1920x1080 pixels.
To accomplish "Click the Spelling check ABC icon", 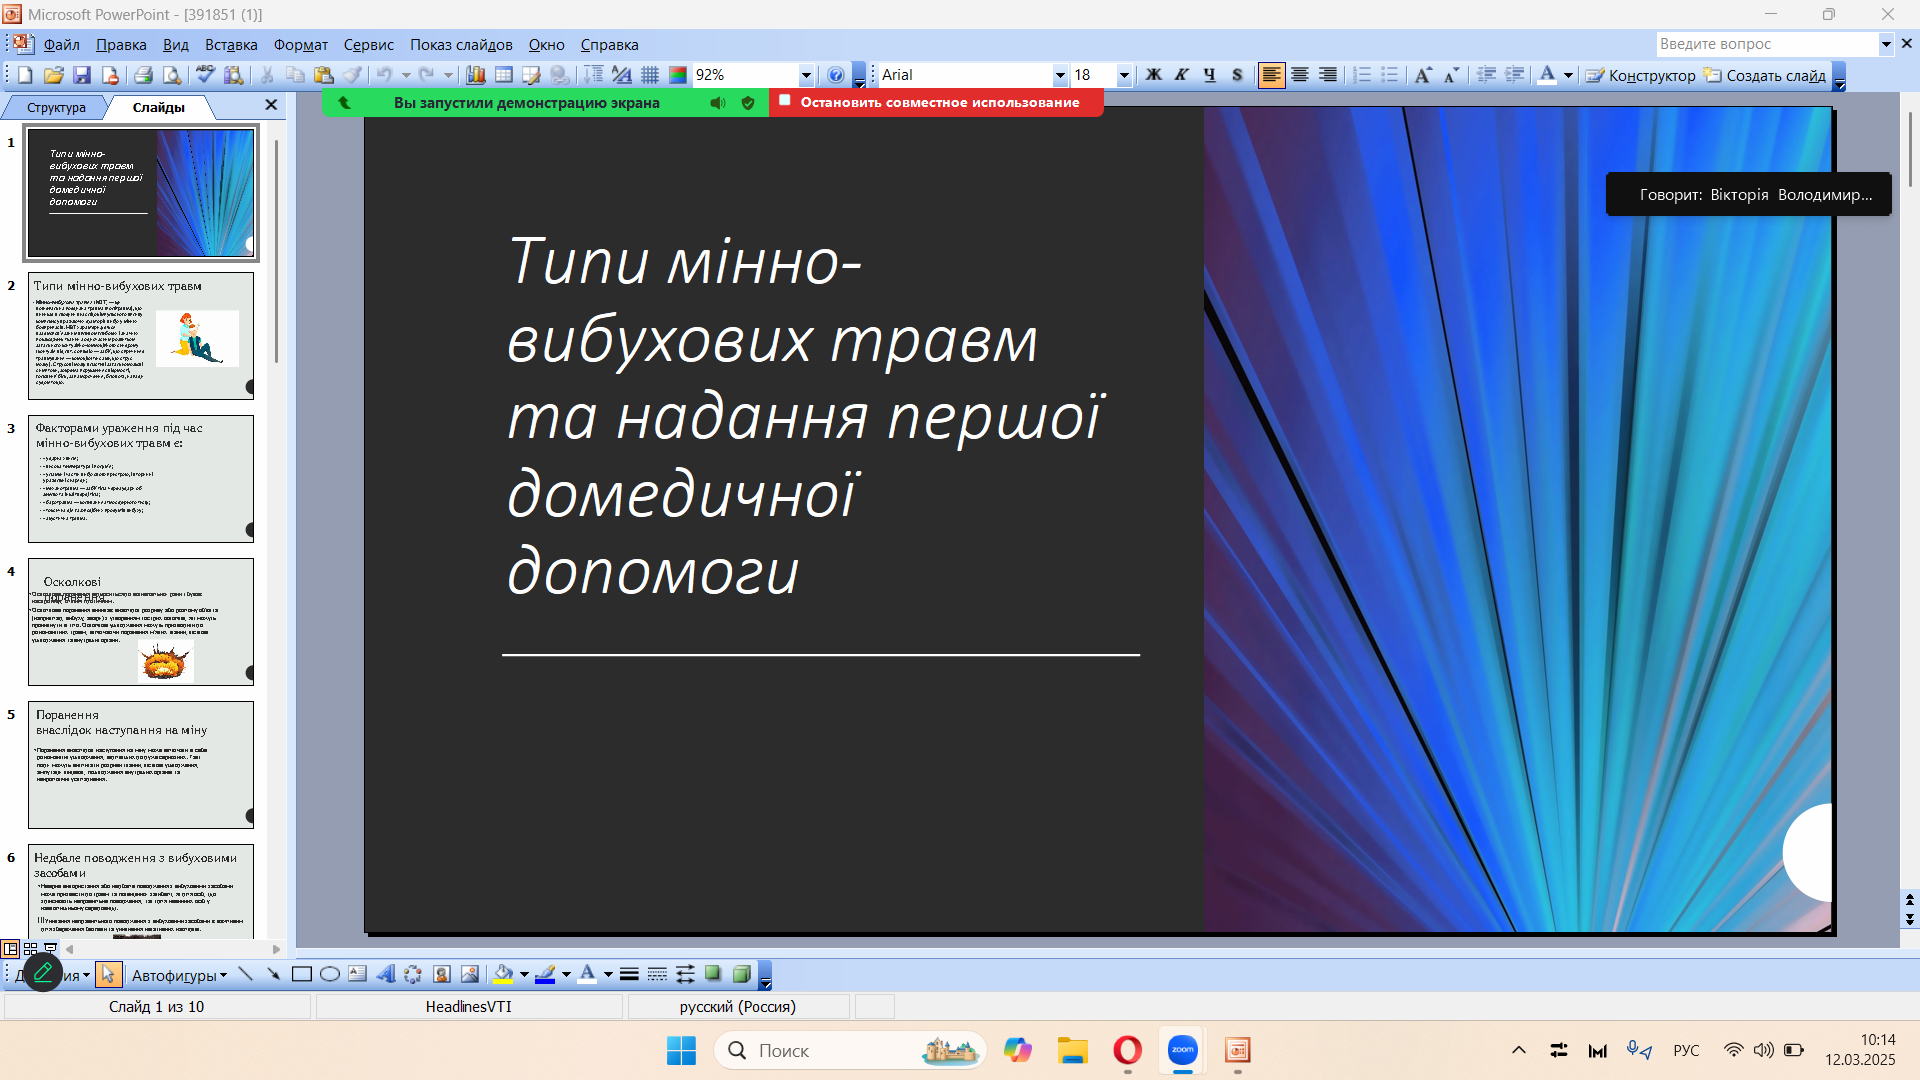I will click(205, 75).
